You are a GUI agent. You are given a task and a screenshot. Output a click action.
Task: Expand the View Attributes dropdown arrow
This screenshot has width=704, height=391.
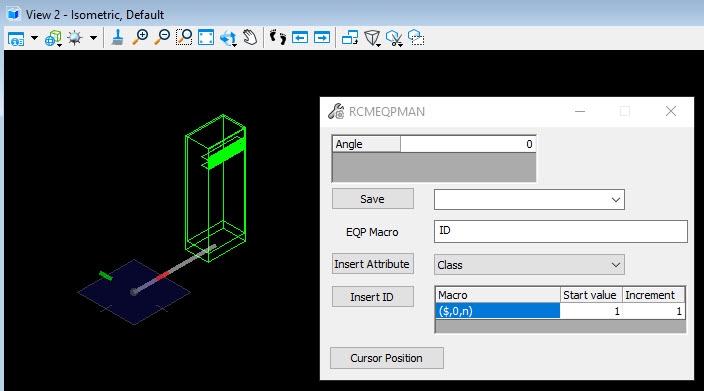click(34, 38)
